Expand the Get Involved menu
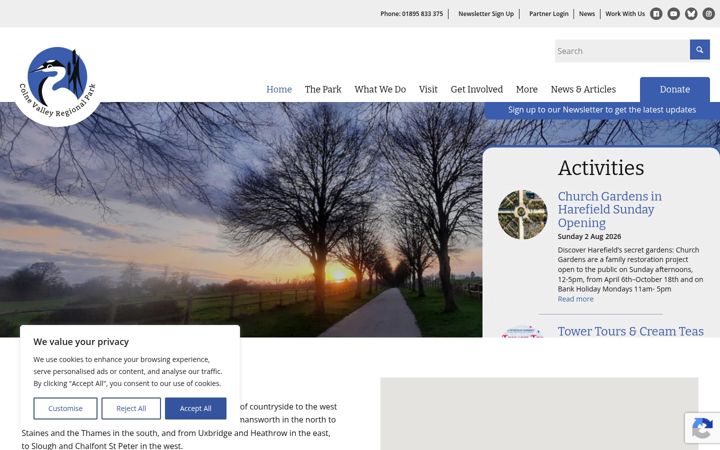This screenshot has height=450, width=720. point(477,90)
